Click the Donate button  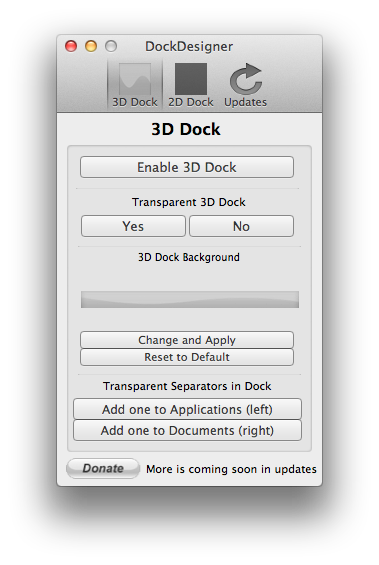coord(103,468)
